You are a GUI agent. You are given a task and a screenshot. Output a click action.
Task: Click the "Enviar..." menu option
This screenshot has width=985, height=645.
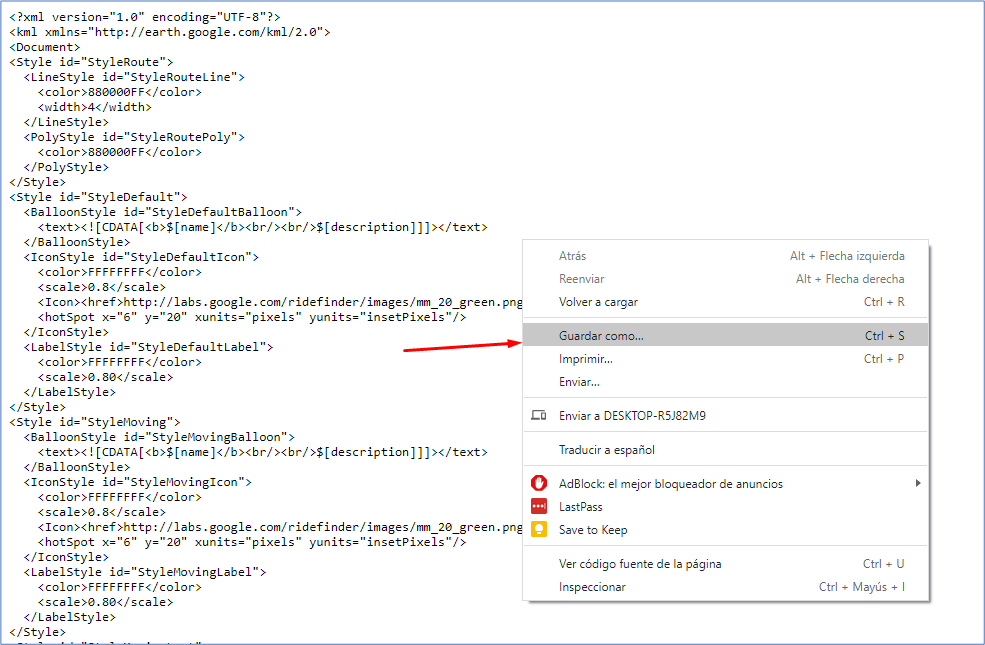pos(579,382)
